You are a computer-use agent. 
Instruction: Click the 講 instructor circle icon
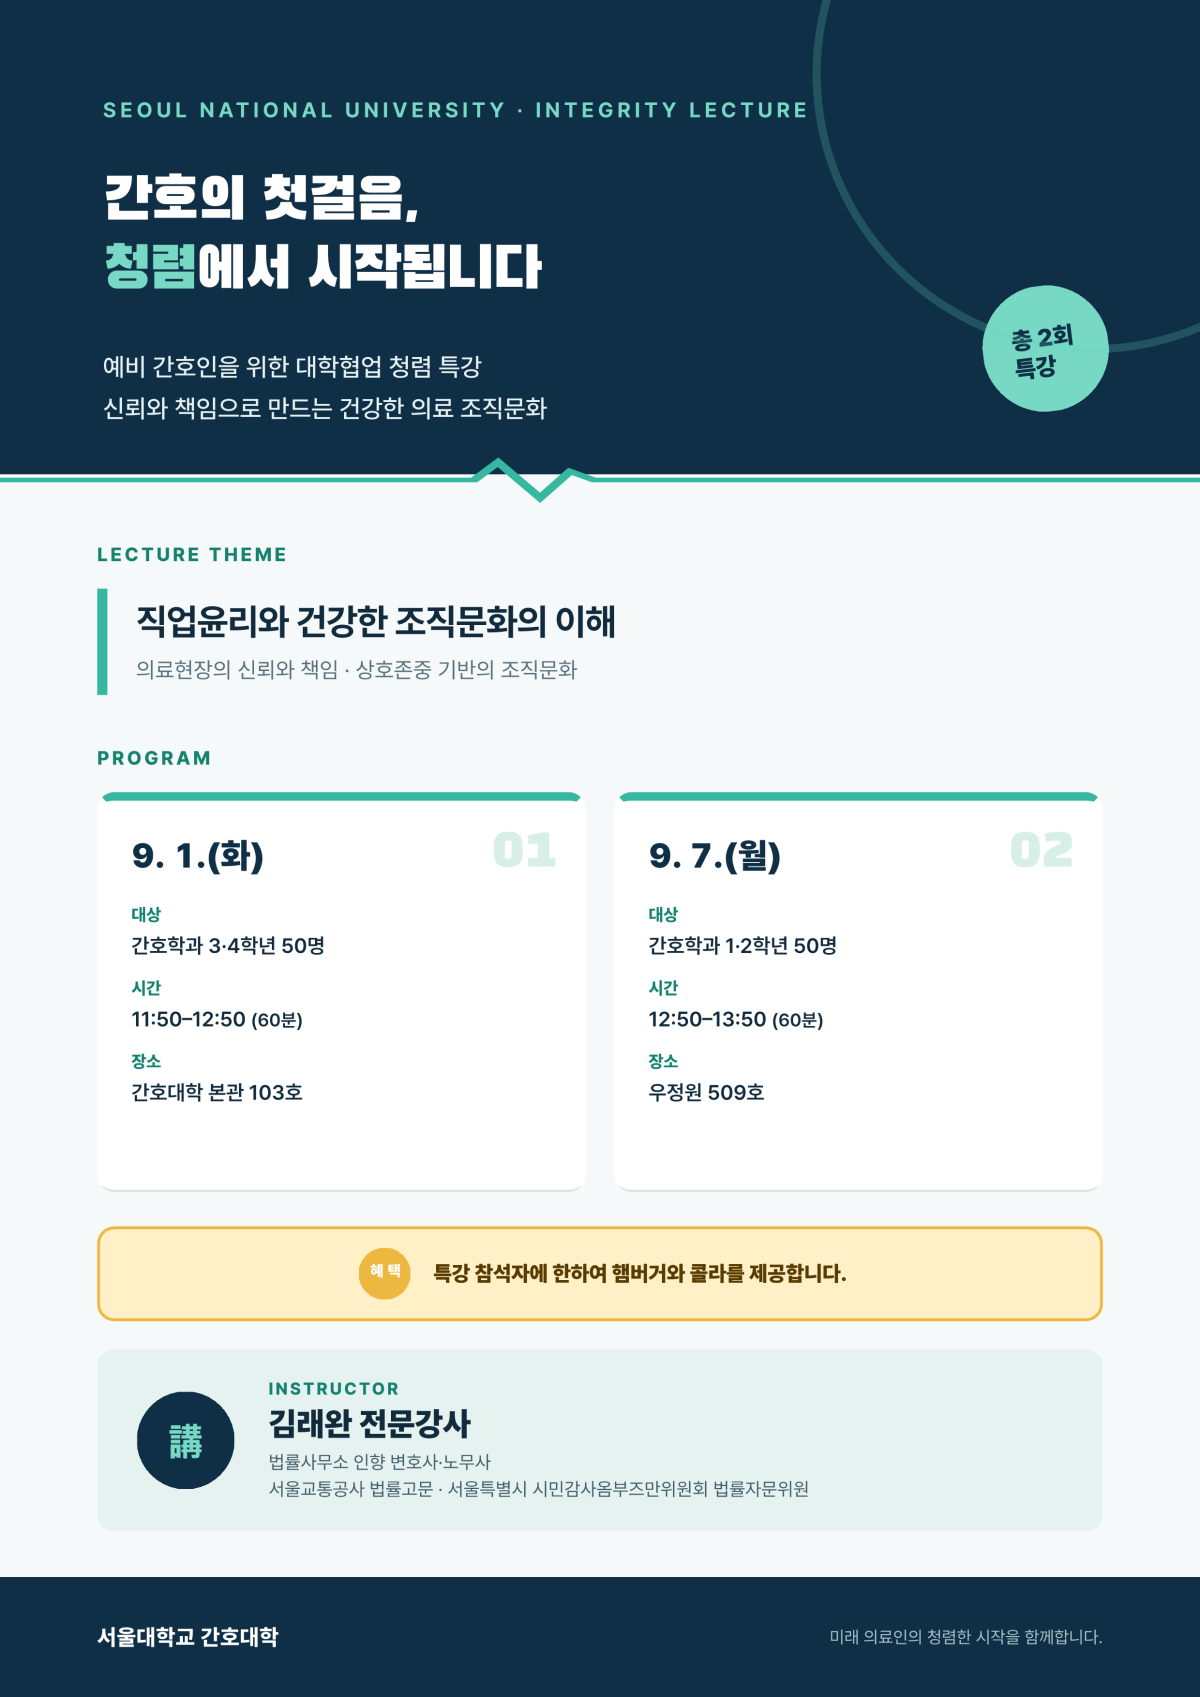186,1440
